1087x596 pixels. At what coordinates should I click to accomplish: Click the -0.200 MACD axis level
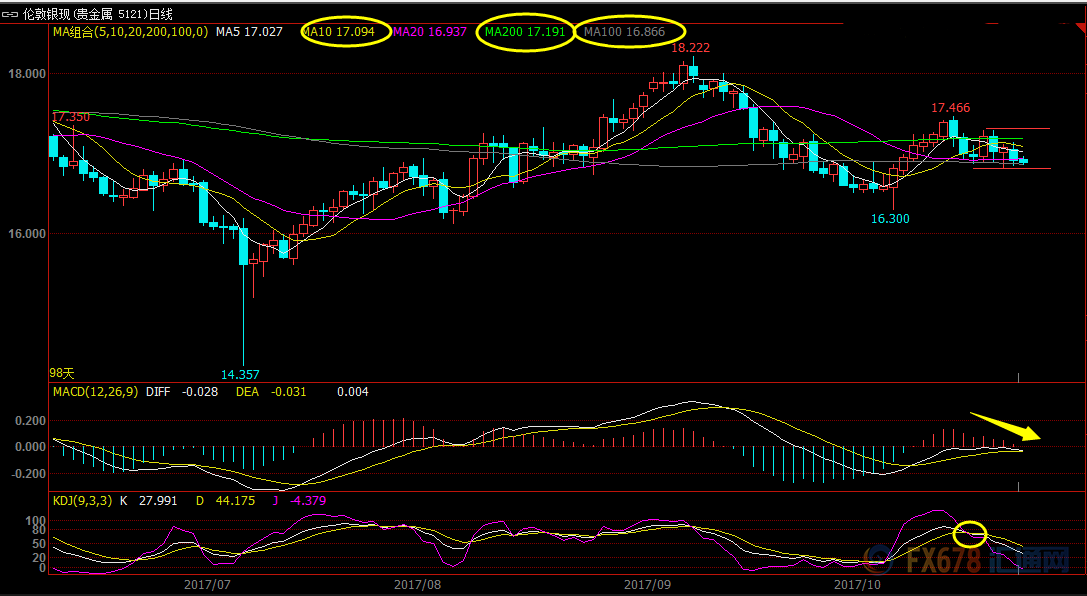pyautogui.click(x=28, y=474)
